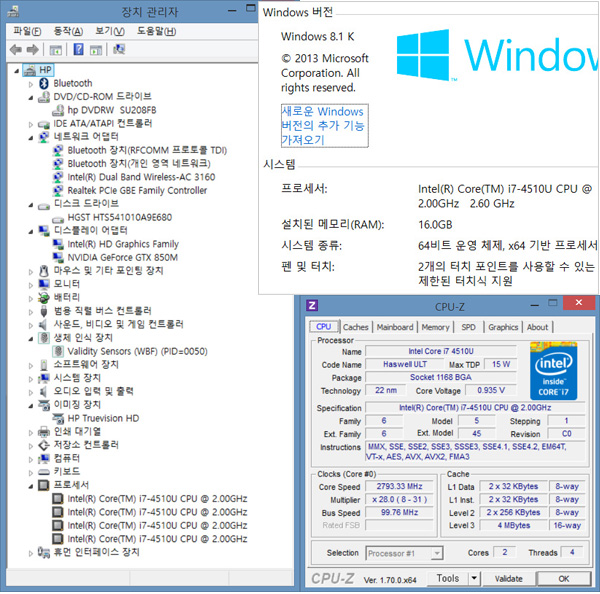Select the hp DVDRW SU208FB drive icon

pos(58,111)
